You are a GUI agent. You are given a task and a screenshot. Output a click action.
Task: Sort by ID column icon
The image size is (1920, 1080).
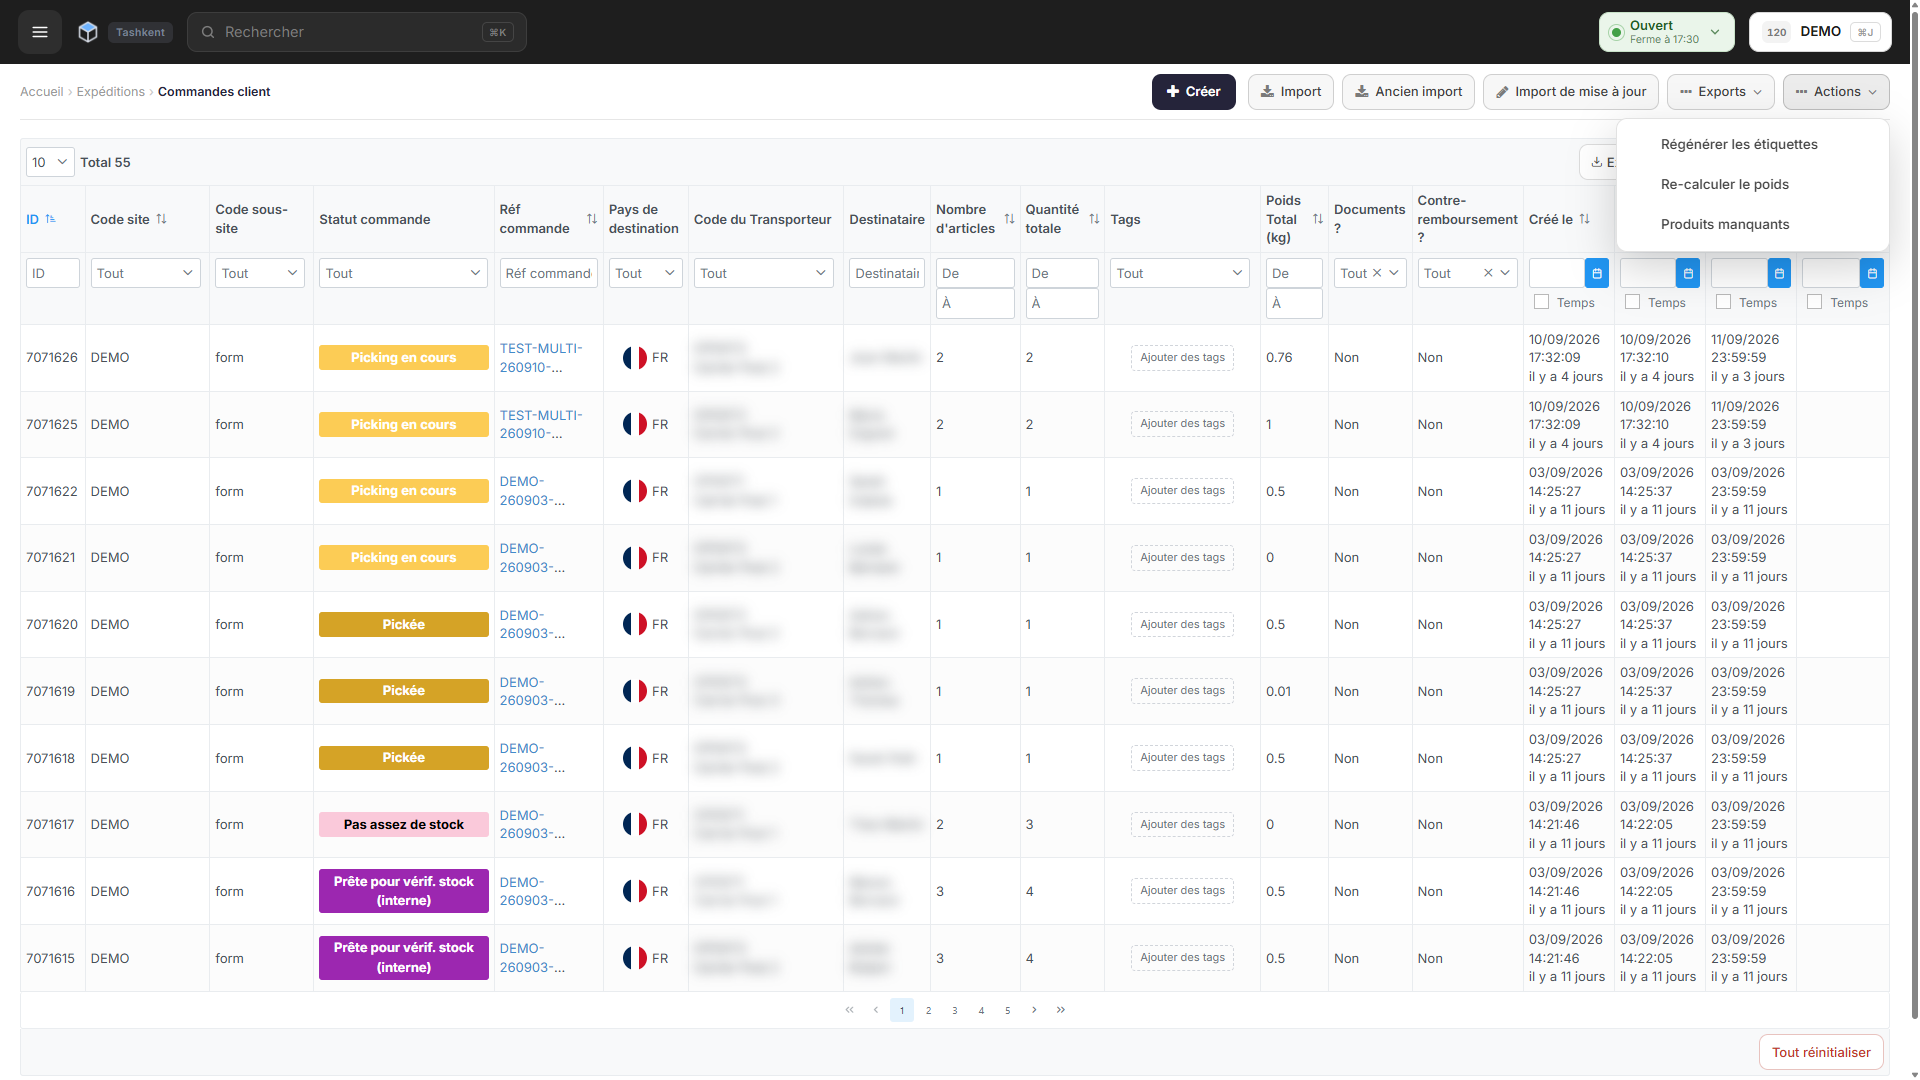[x=51, y=219]
